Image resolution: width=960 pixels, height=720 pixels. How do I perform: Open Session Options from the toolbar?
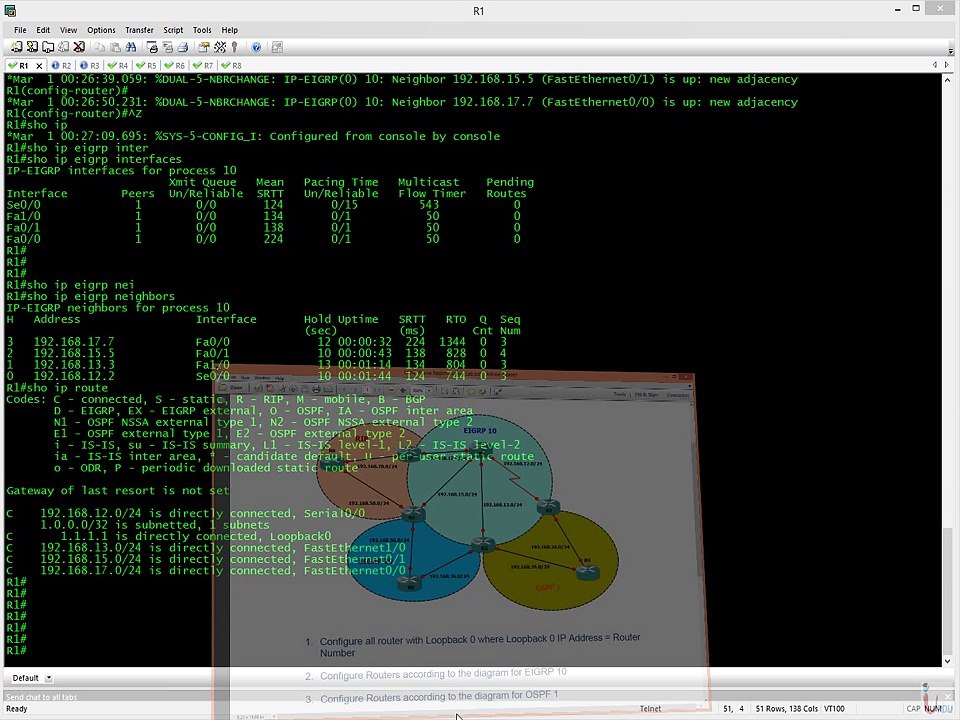click(x=204, y=47)
